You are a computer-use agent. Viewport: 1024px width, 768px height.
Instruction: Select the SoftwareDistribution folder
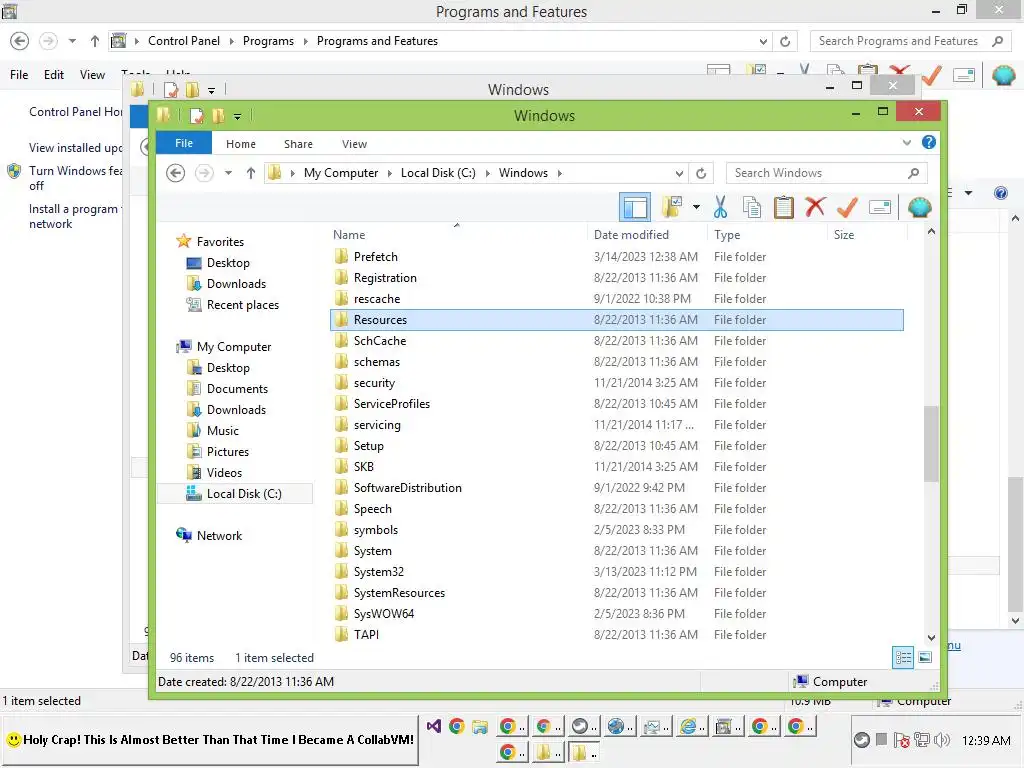click(408, 488)
